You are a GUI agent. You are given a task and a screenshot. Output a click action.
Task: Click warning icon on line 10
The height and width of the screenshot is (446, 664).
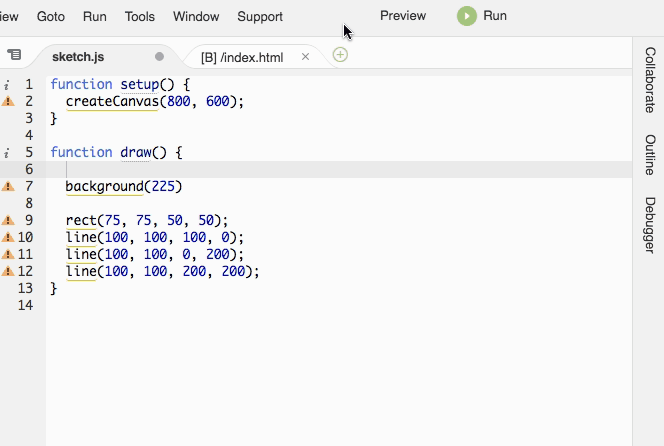pyautogui.click(x=8, y=237)
